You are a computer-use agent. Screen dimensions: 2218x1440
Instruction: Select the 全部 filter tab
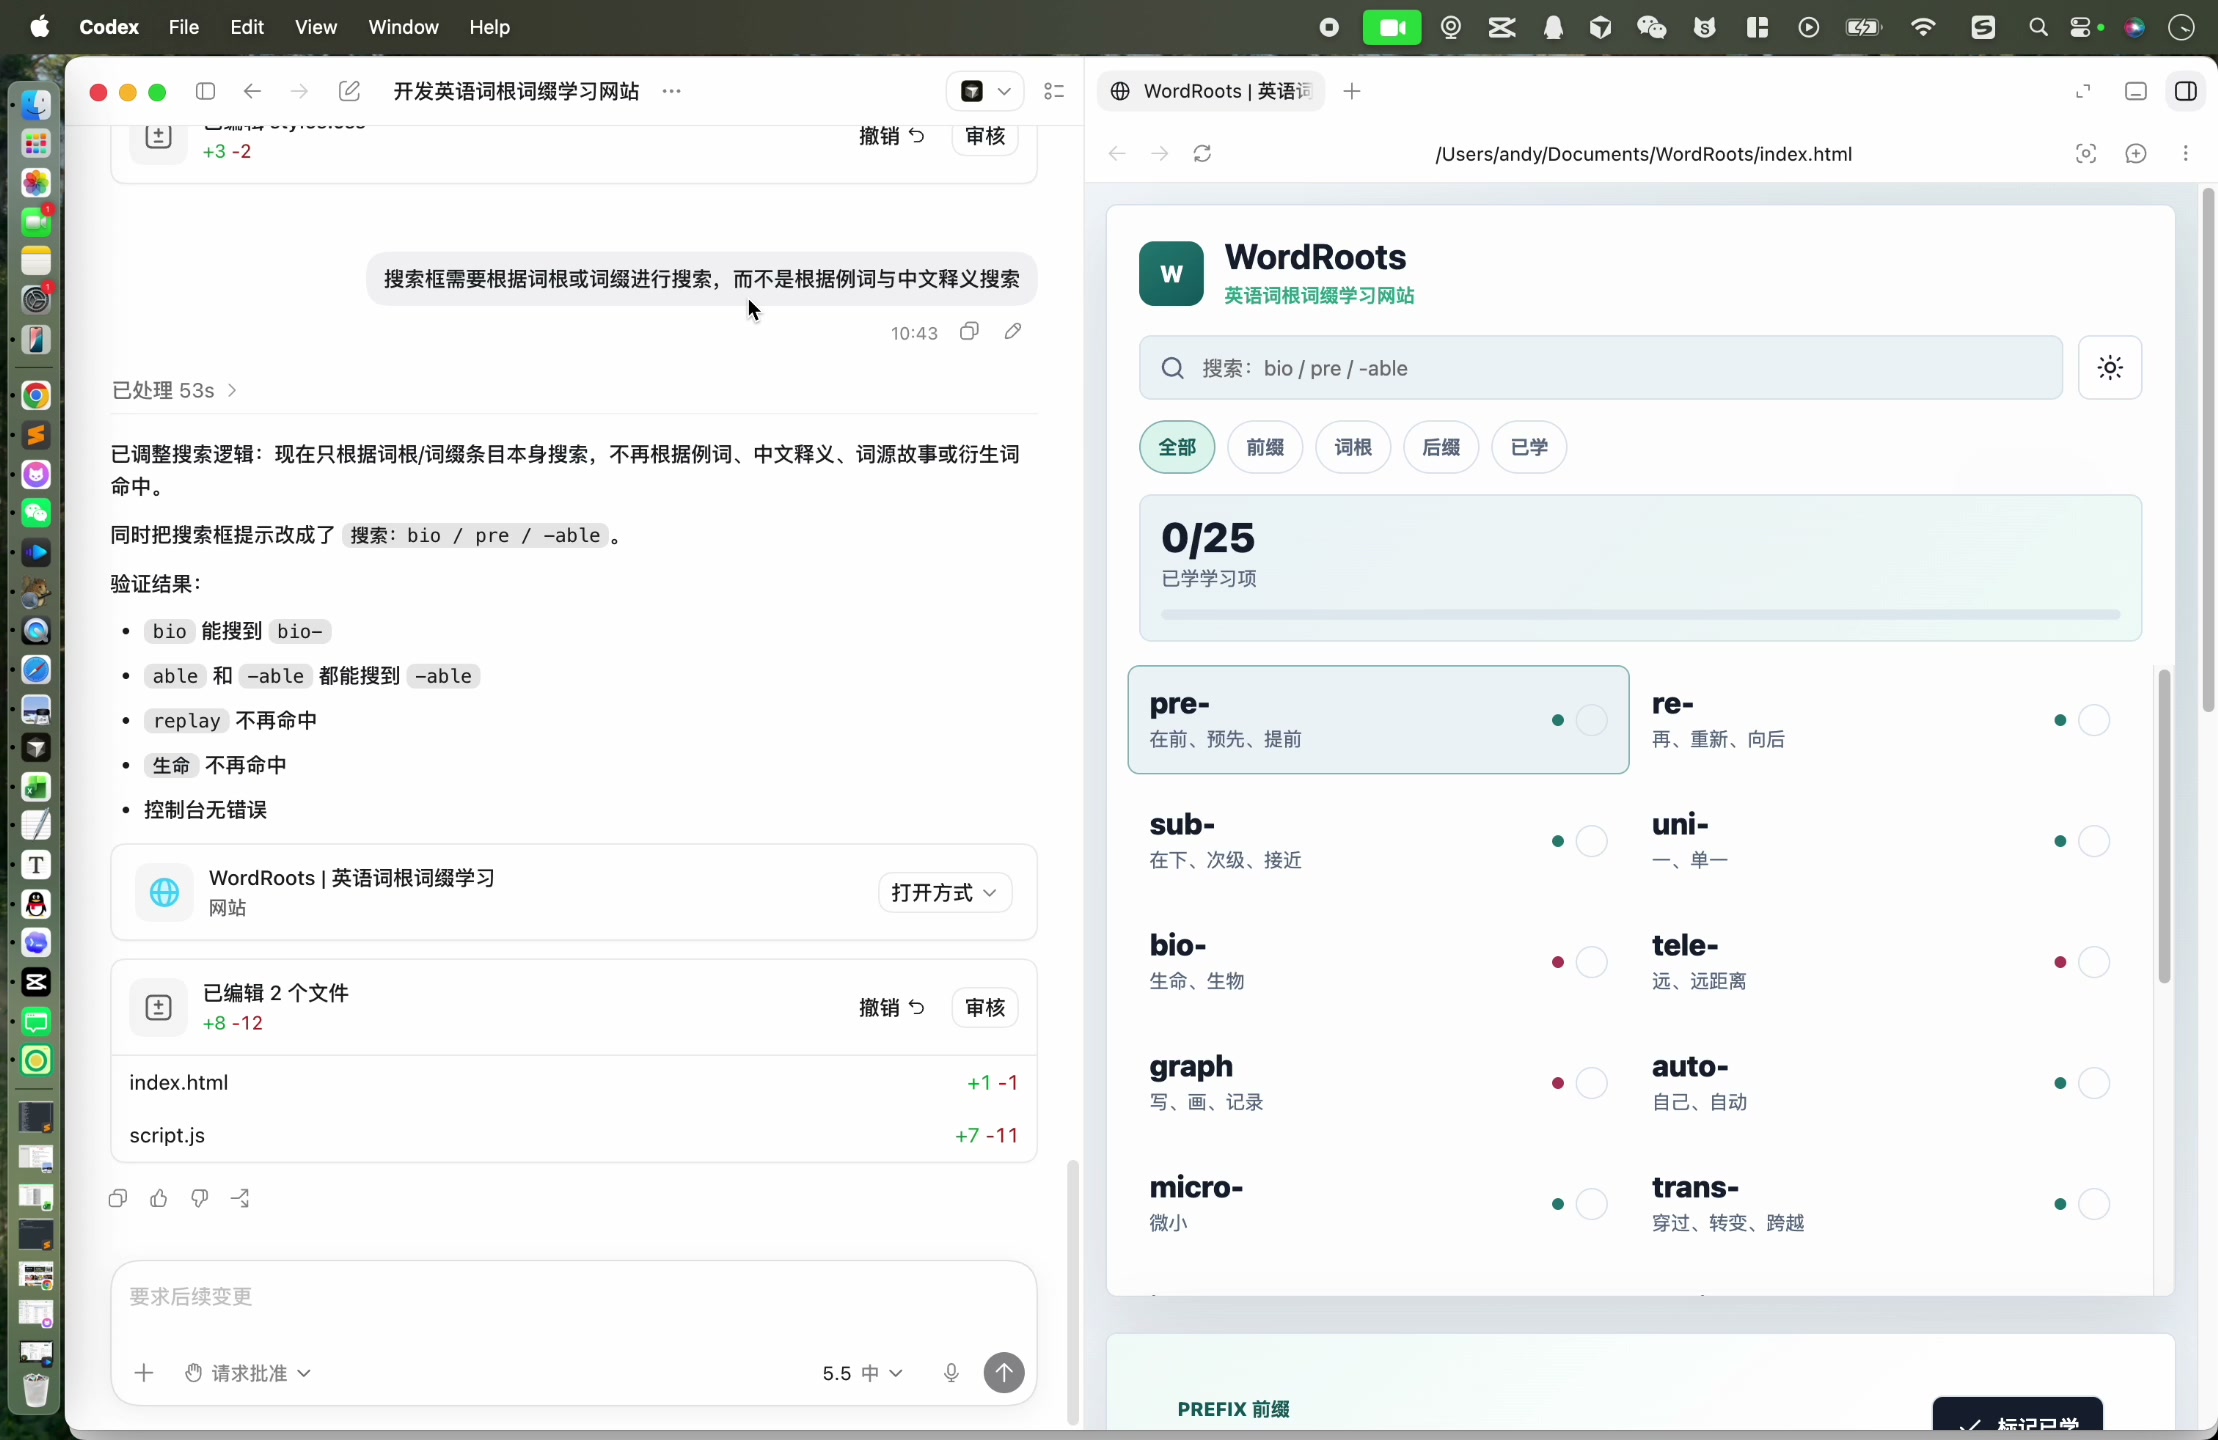click(1177, 447)
